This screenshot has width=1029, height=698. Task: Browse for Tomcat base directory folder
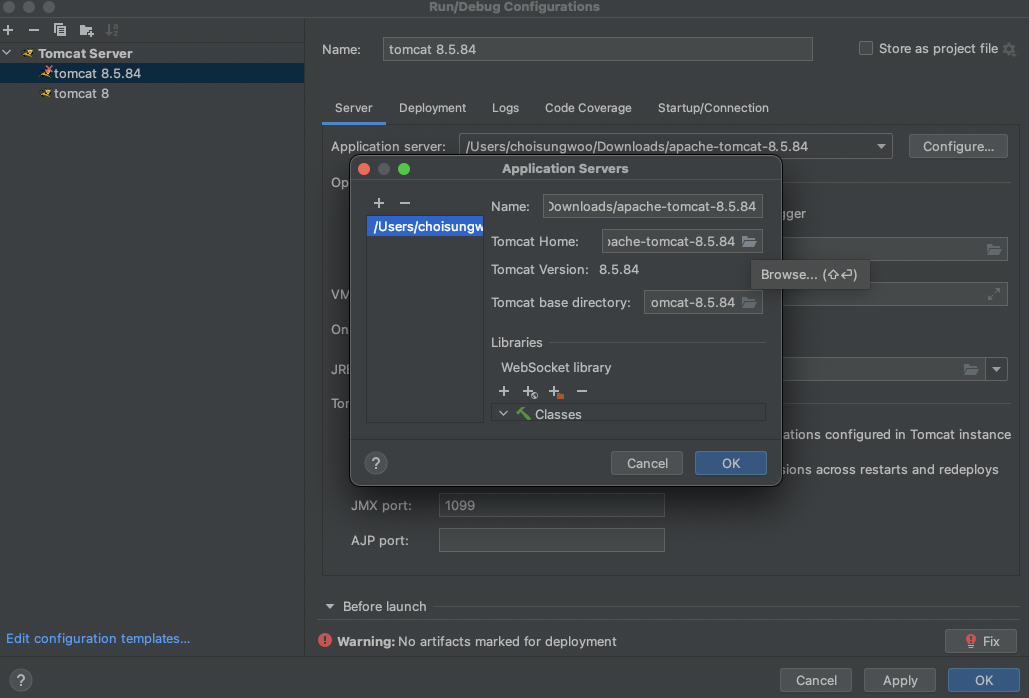click(749, 302)
